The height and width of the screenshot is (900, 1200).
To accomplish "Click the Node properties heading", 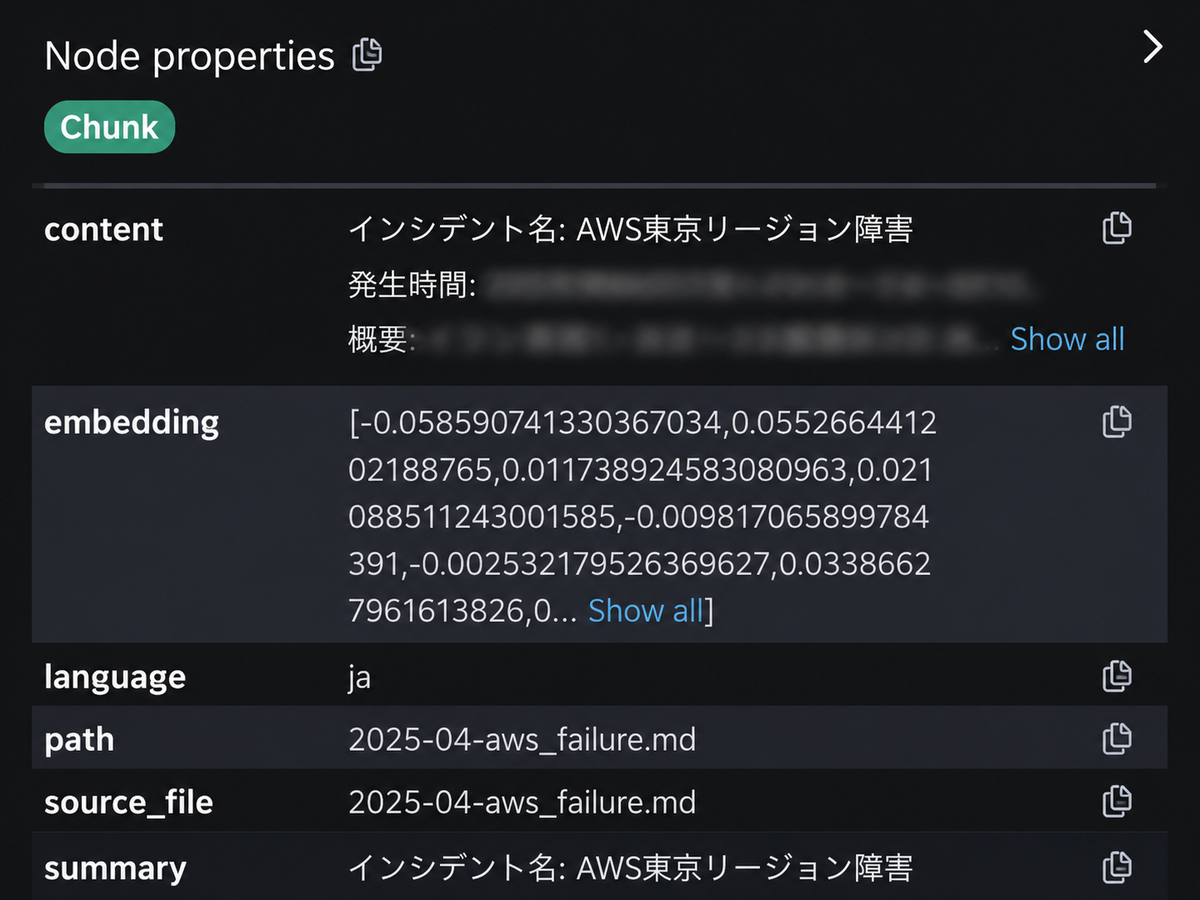I will tap(189, 56).
